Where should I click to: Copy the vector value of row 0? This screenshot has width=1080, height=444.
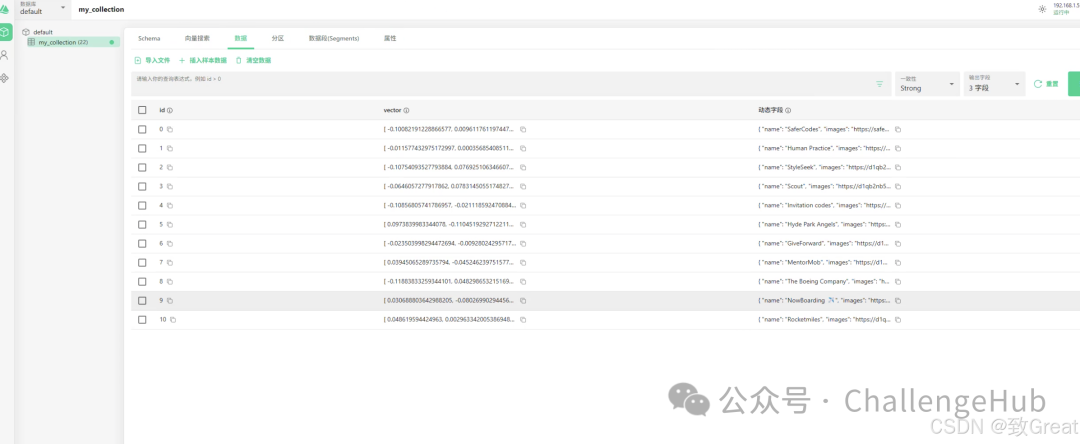click(x=523, y=129)
